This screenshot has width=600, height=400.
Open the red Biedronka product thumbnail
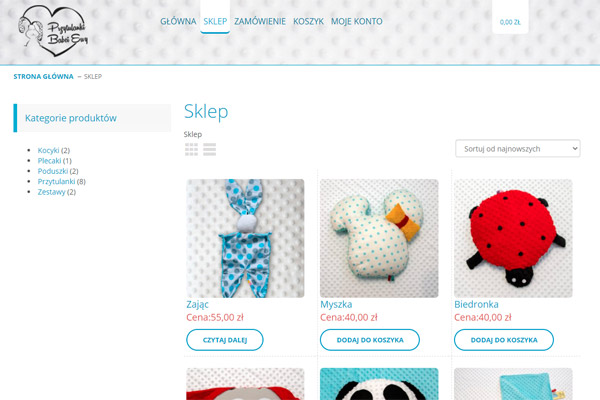pyautogui.click(x=513, y=238)
